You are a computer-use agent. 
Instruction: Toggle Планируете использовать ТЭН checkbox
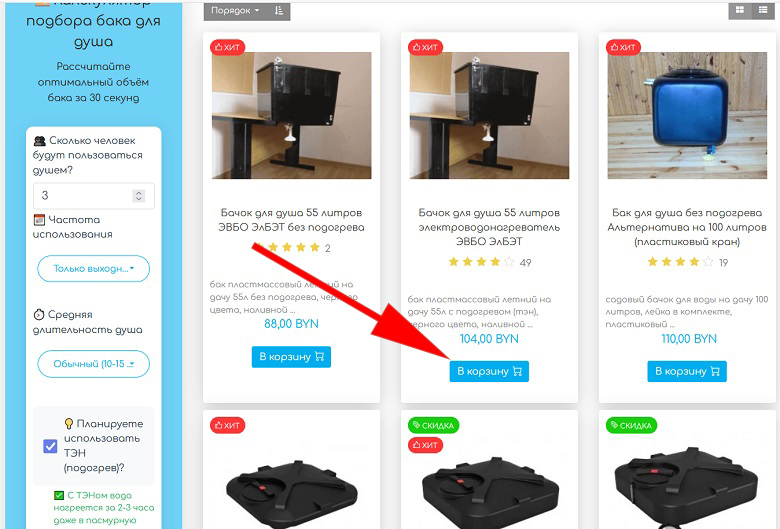coord(50,446)
